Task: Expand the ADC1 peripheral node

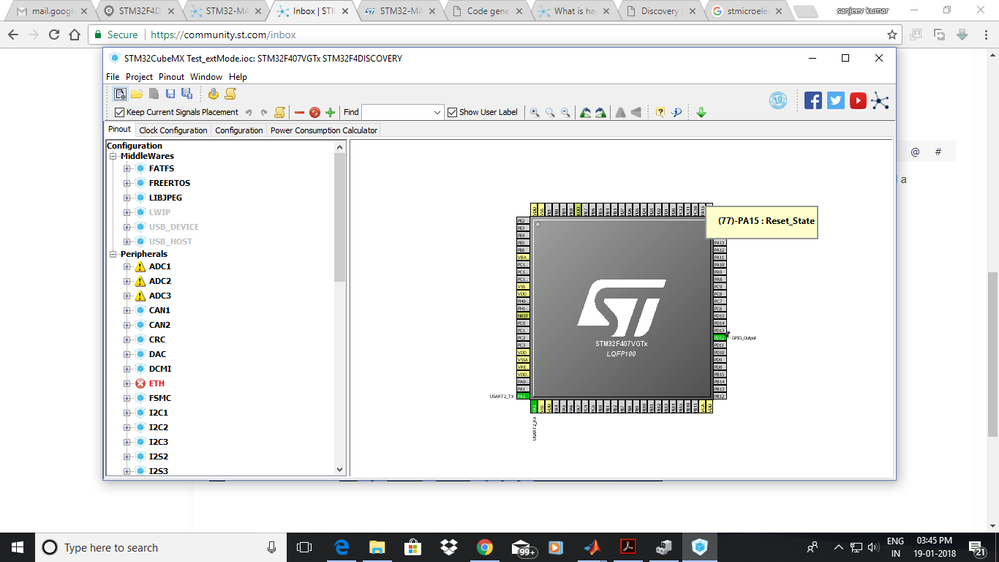Action: [127, 267]
